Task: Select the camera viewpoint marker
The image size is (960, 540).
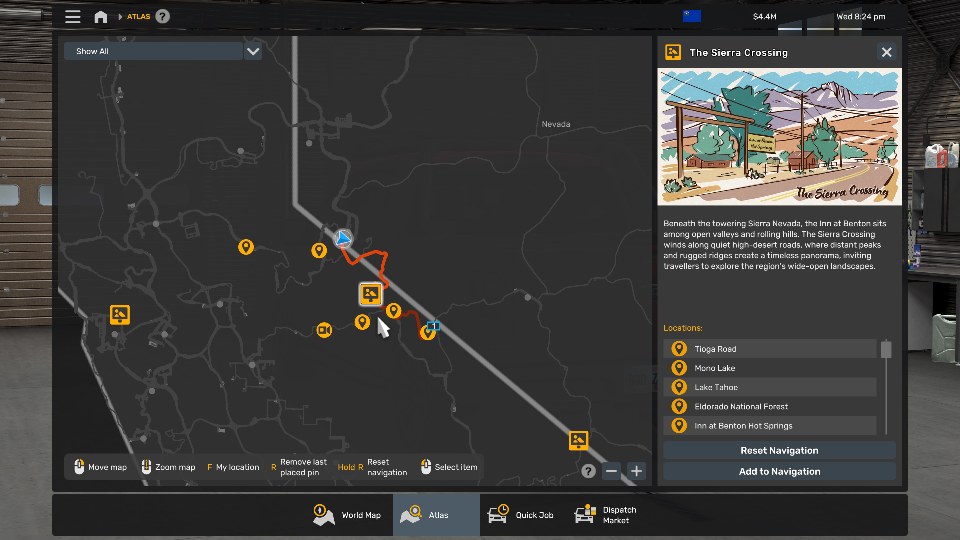Action: pos(324,330)
